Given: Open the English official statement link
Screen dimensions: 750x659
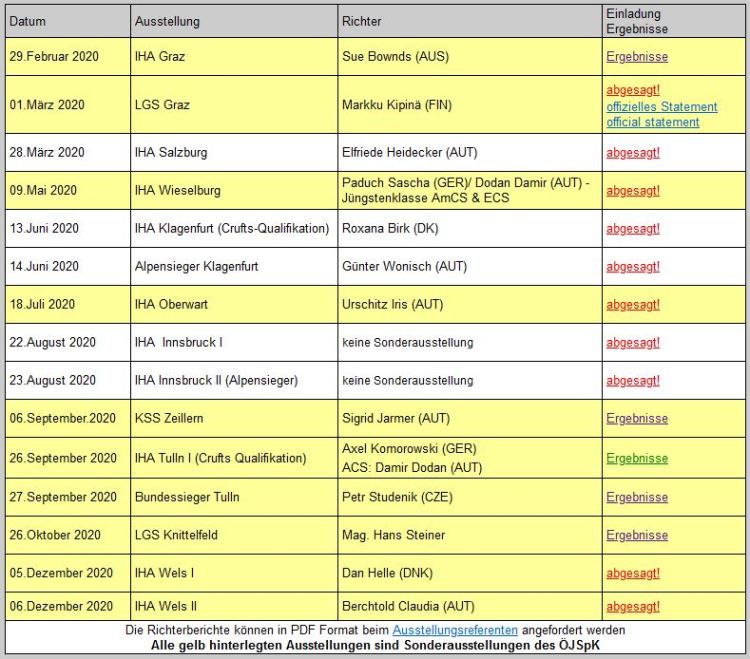Looking at the screenshot, I should [x=652, y=122].
